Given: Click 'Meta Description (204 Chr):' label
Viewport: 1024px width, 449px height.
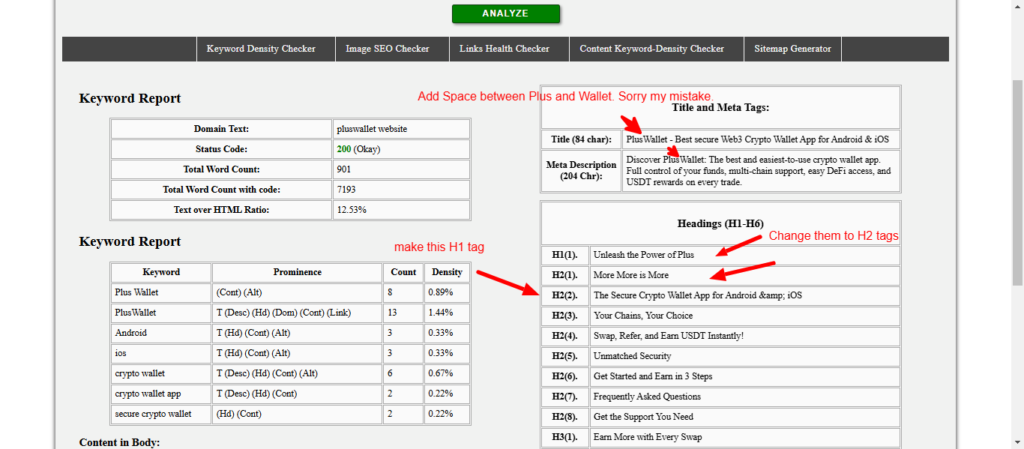Looking at the screenshot, I should 581,170.
